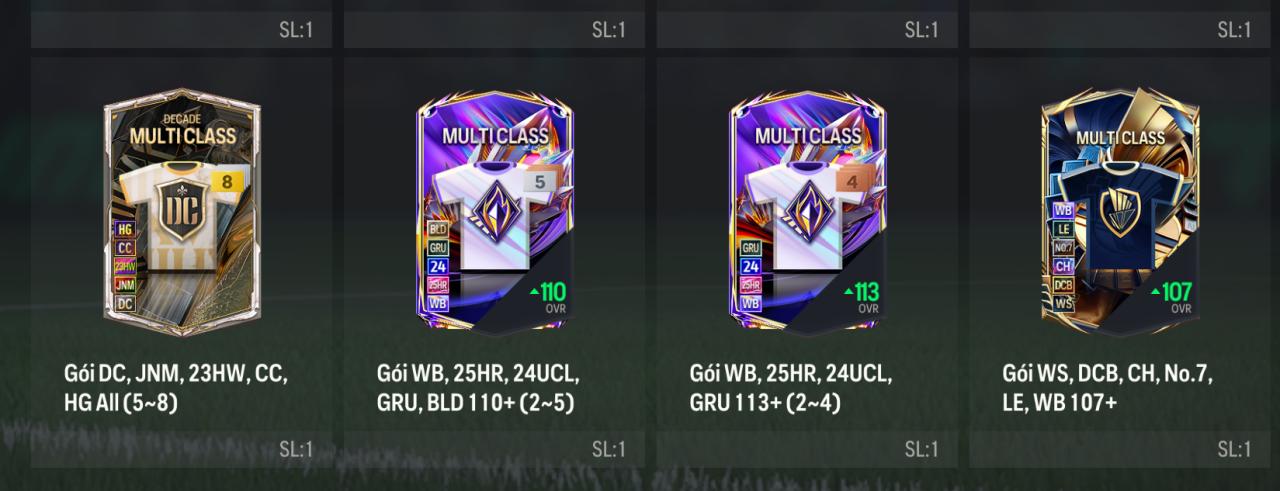Click the HG class tag on Decade card
1280x491 pixels.
tap(125, 229)
